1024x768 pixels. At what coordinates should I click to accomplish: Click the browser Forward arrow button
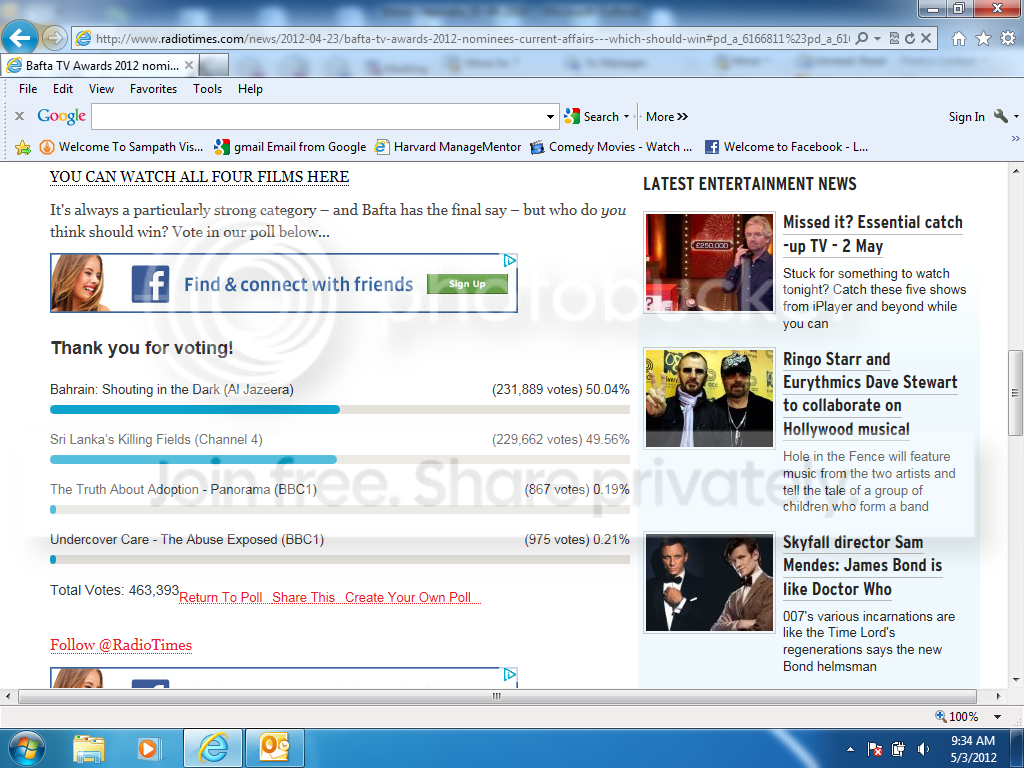coord(54,38)
